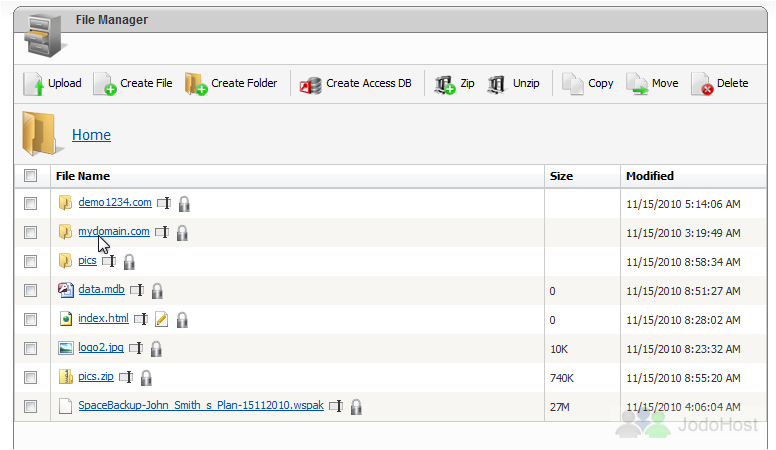Click the Create File icon
This screenshot has width=776, height=450.
(x=105, y=84)
